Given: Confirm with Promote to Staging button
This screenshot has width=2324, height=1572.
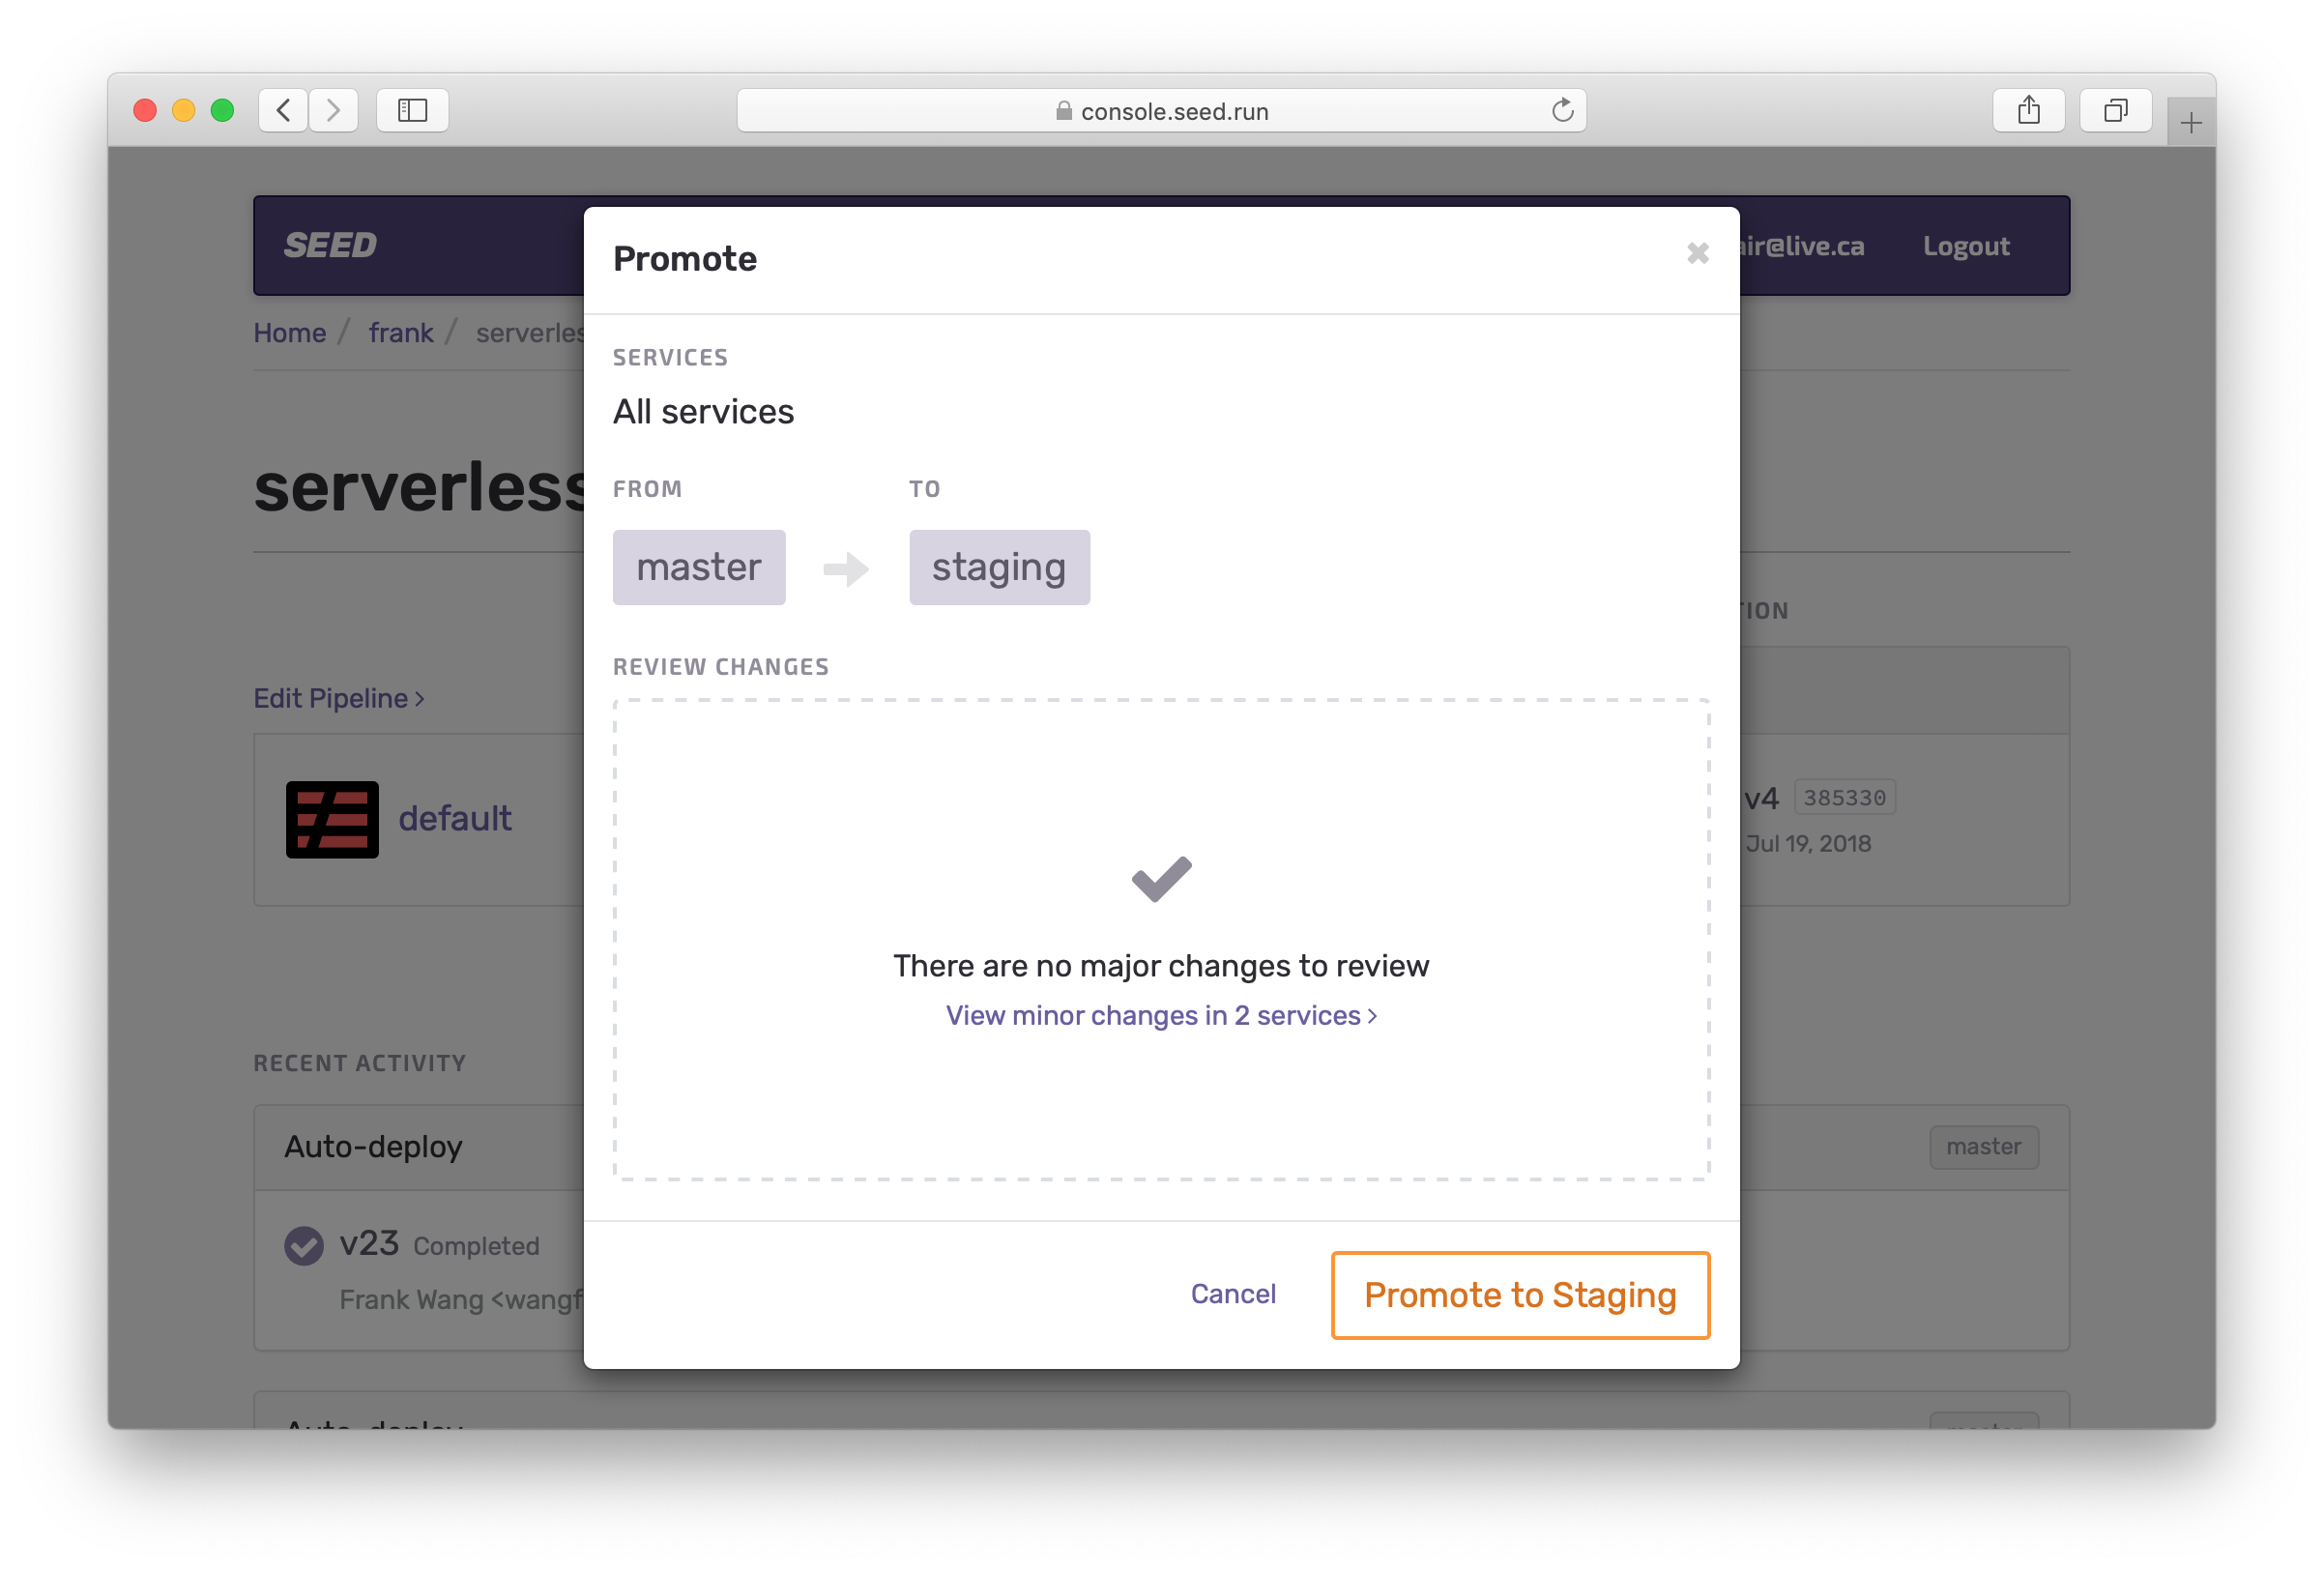Looking at the screenshot, I should click(x=1520, y=1294).
